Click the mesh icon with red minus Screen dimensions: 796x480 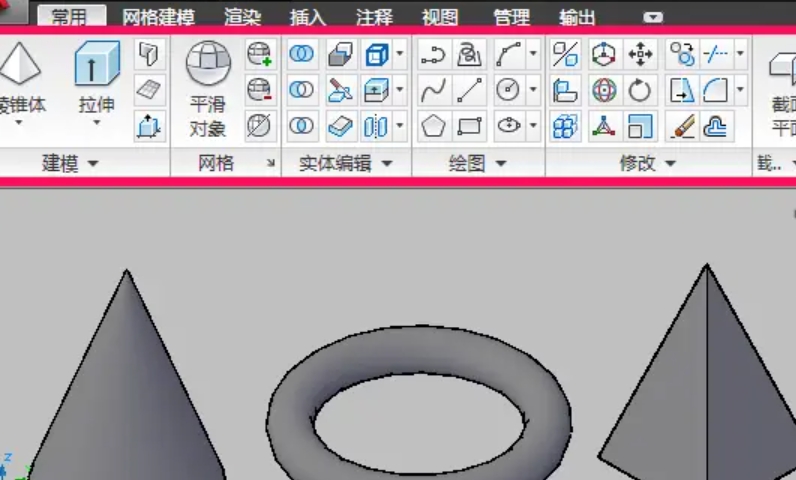pyautogui.click(x=260, y=90)
